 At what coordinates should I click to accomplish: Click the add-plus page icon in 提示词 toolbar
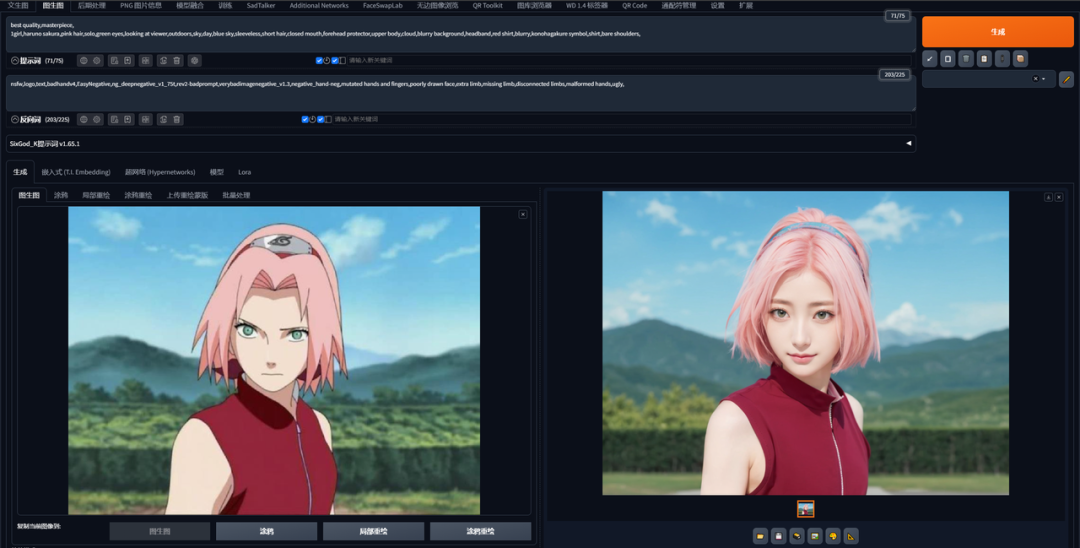tap(128, 61)
